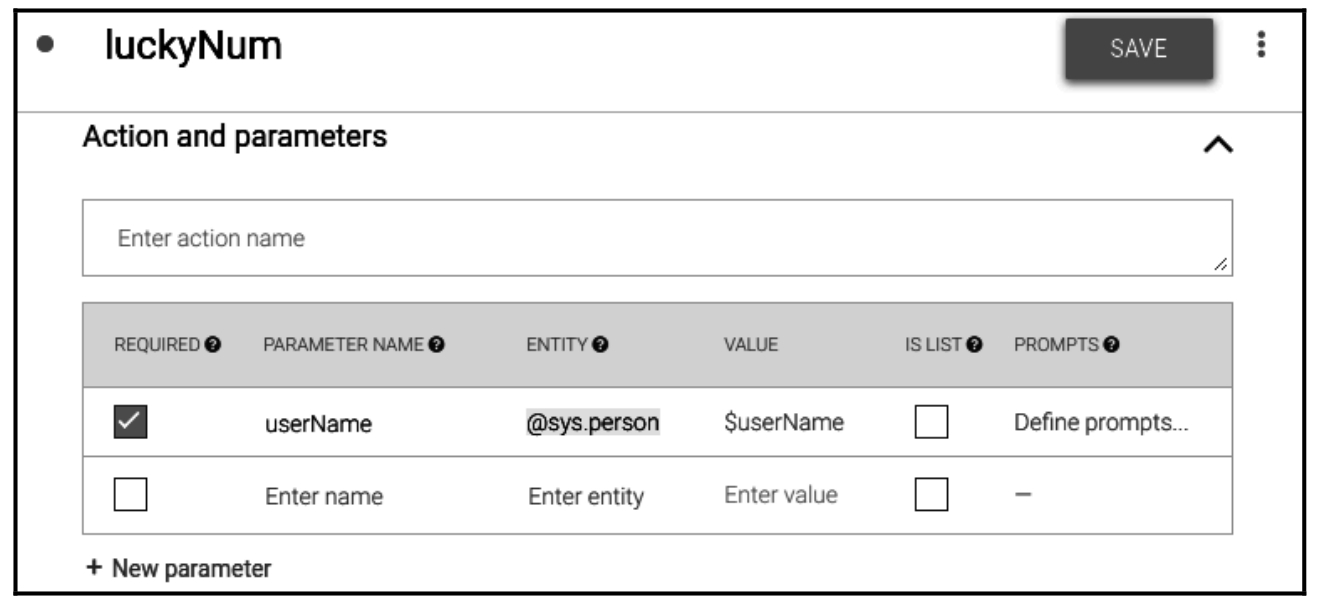
Task: Click the PARAMETER NAME help icon
Action: tap(437, 345)
